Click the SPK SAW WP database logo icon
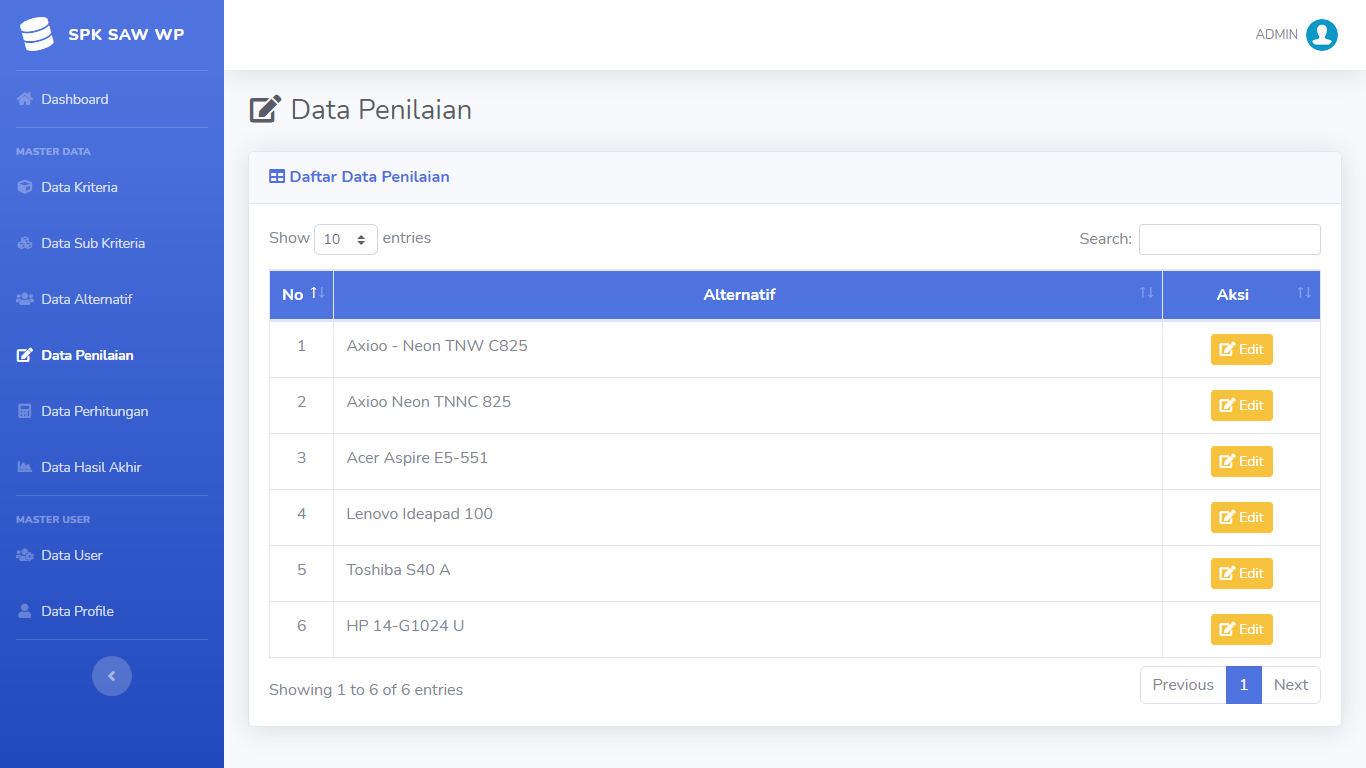This screenshot has height=768, width=1366. click(x=37, y=34)
